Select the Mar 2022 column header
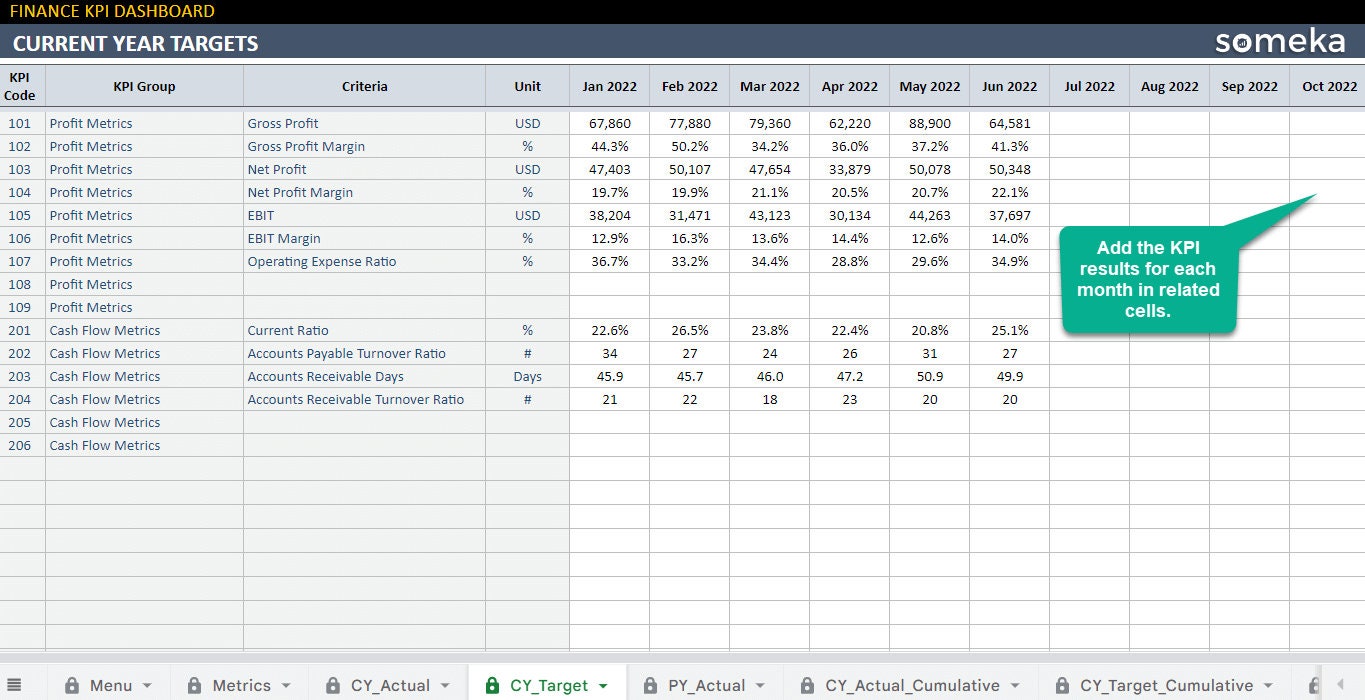Screen dimensions: 1365x700 point(770,86)
